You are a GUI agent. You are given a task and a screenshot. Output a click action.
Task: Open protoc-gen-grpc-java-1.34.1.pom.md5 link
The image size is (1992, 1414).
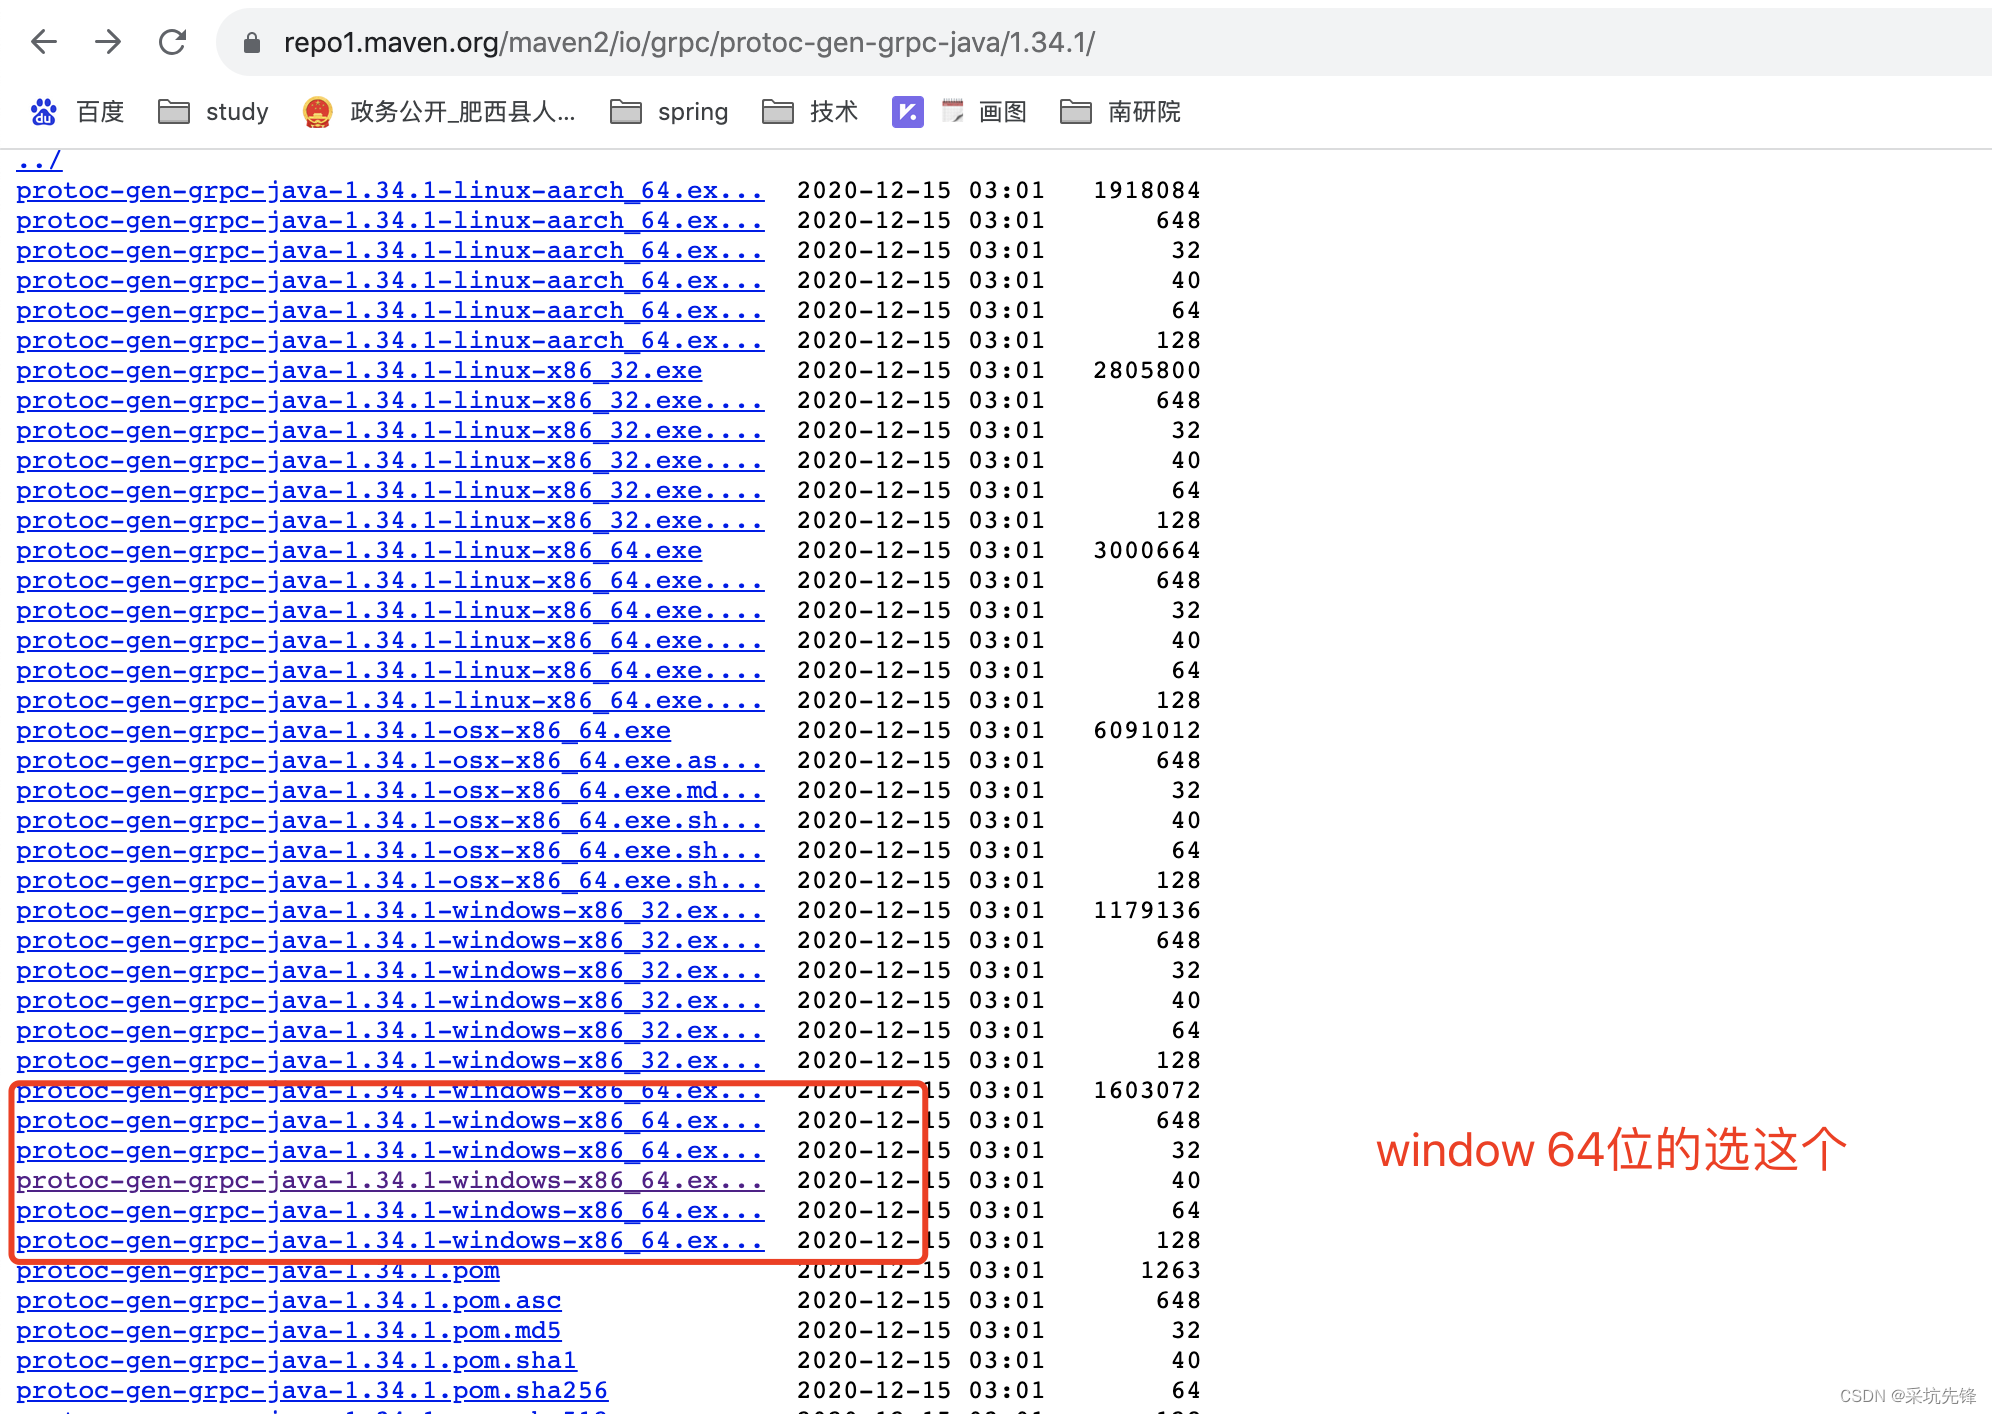click(x=289, y=1330)
